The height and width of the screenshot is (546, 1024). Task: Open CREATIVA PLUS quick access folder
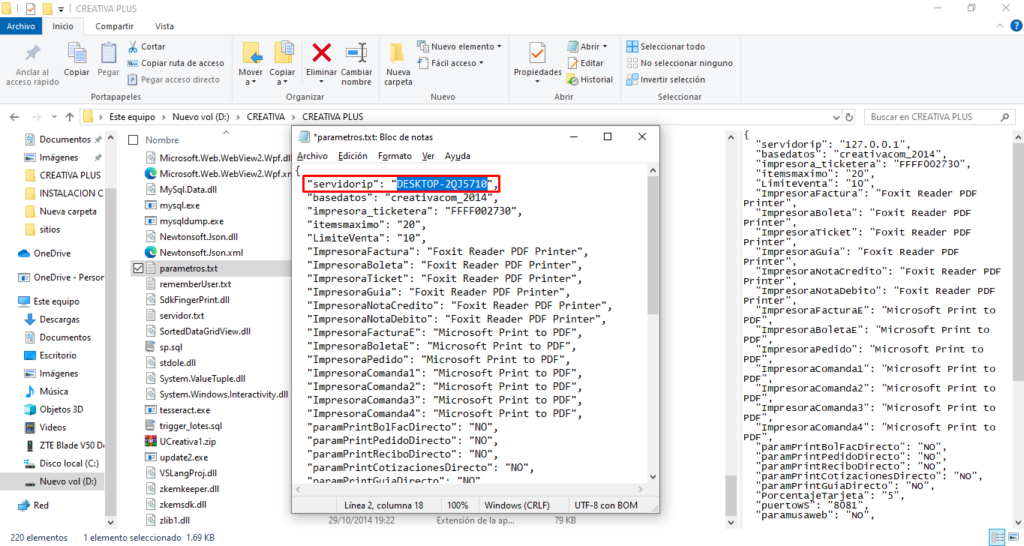(70, 175)
